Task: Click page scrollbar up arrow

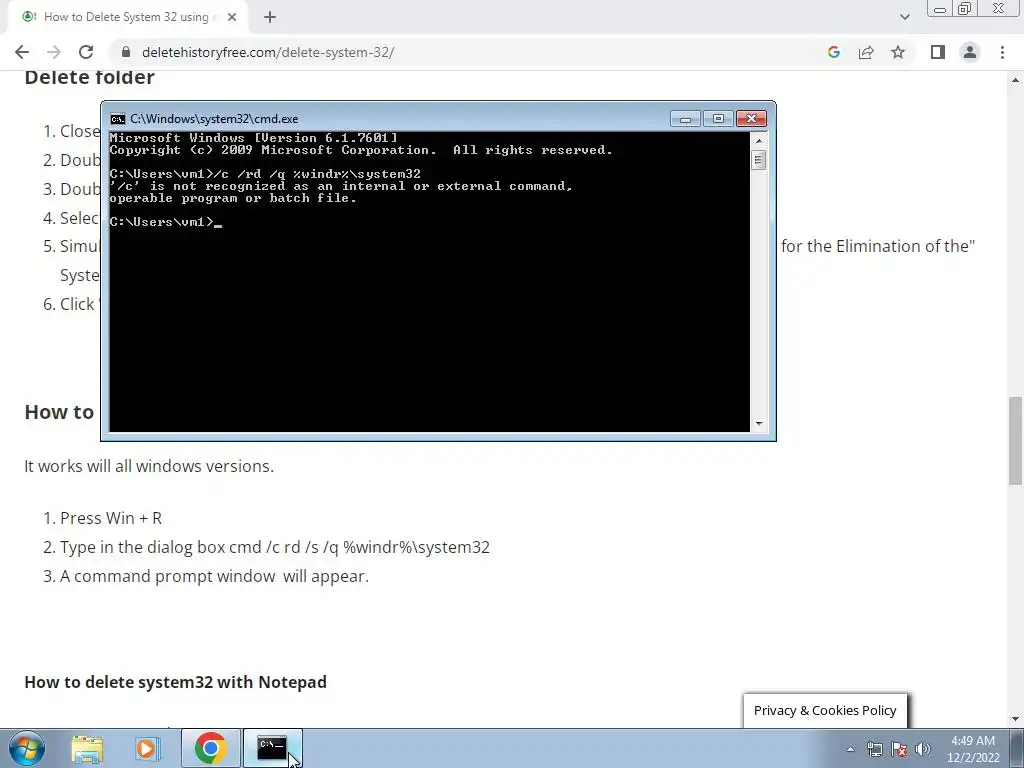Action: [1015, 80]
